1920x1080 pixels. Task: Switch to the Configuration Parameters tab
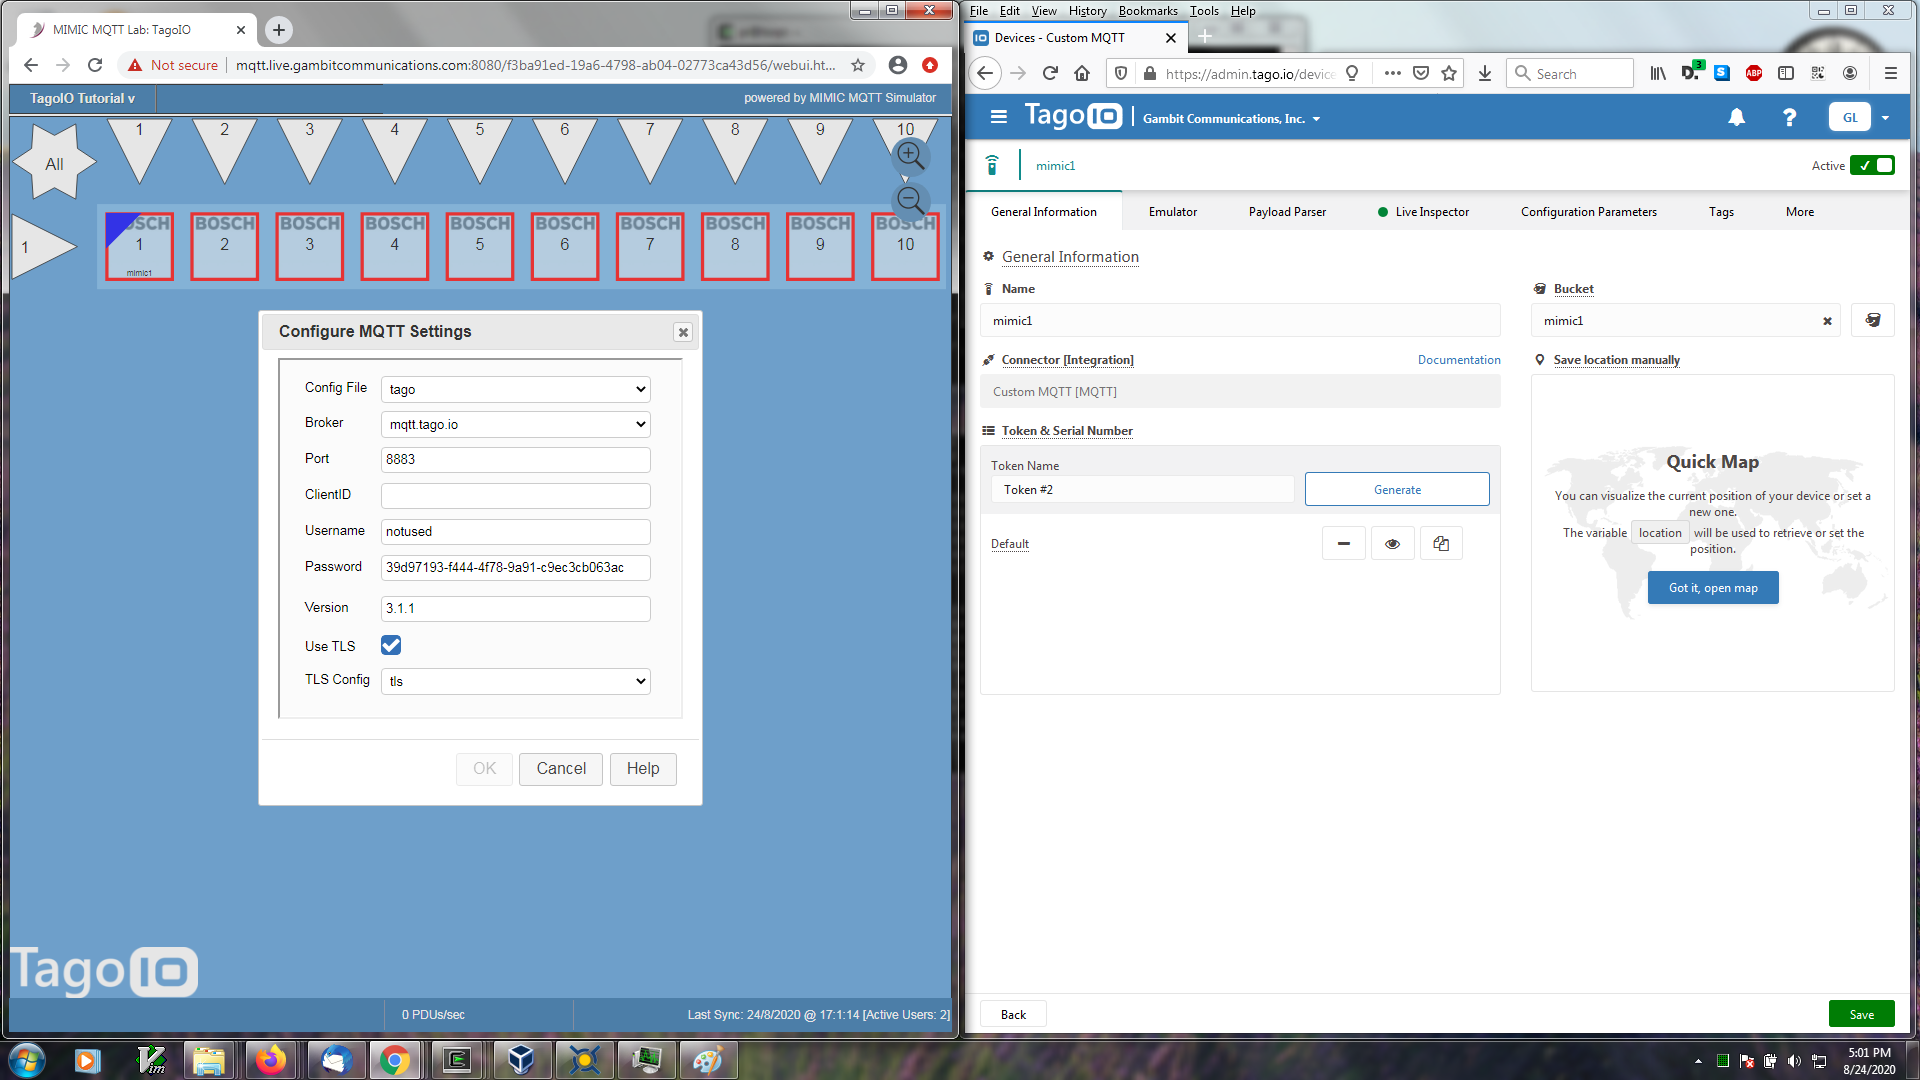[x=1589, y=212]
